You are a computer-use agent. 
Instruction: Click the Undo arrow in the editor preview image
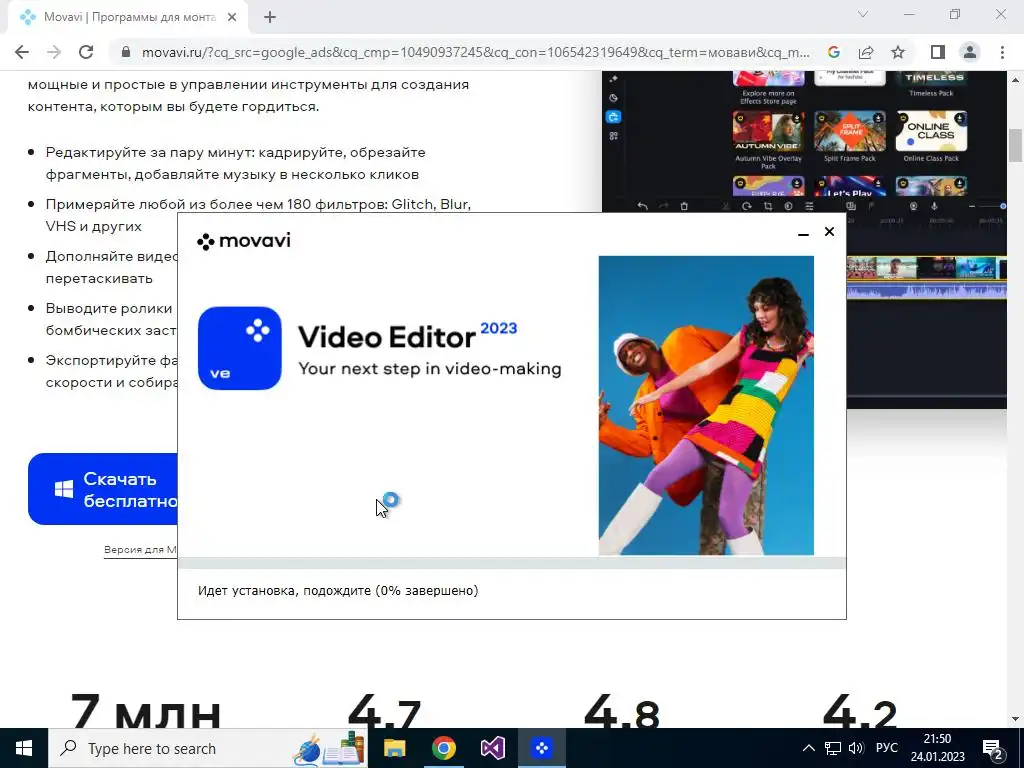point(643,206)
